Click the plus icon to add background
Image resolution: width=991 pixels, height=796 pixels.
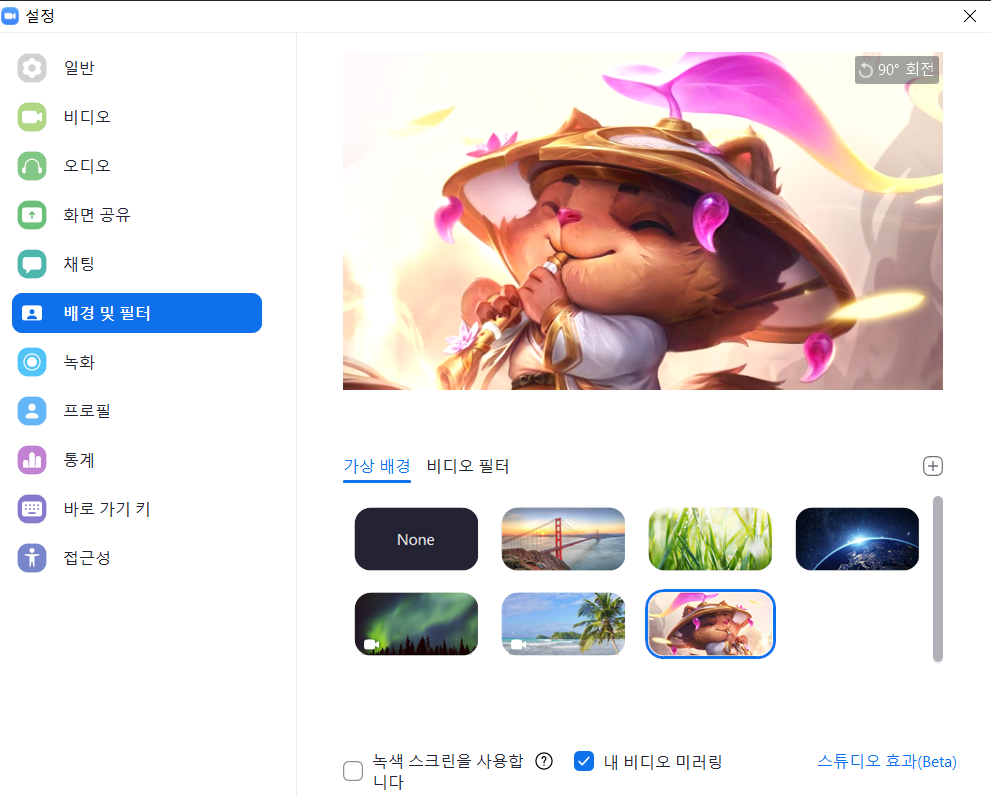(933, 466)
